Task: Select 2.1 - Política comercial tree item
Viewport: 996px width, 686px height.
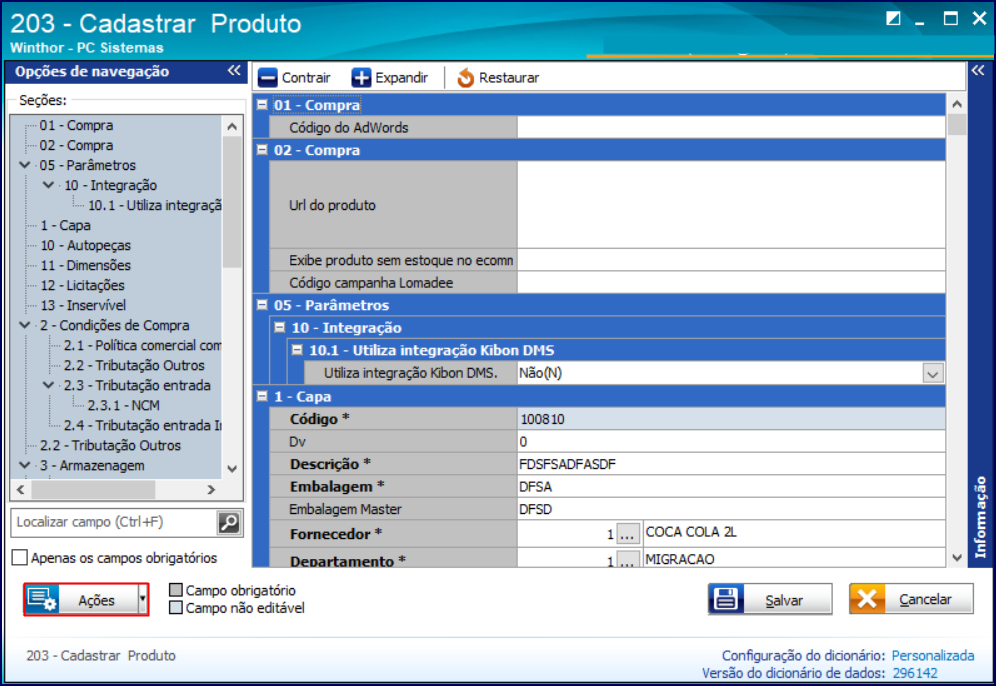Action: (x=142, y=346)
